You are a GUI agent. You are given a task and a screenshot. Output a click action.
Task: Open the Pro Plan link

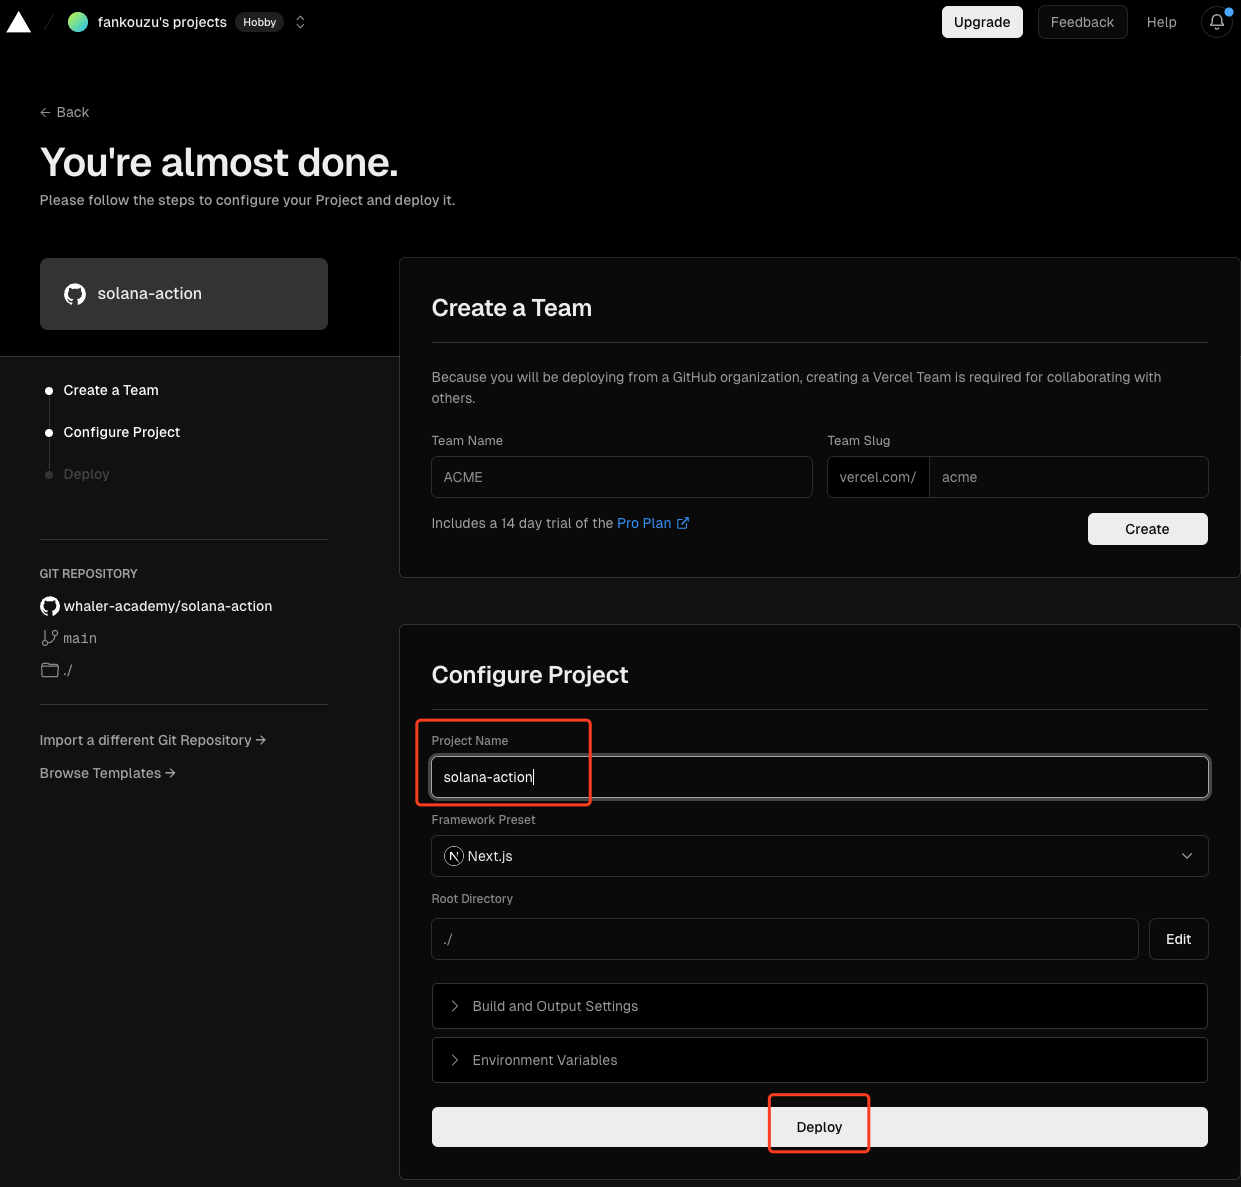tap(644, 523)
